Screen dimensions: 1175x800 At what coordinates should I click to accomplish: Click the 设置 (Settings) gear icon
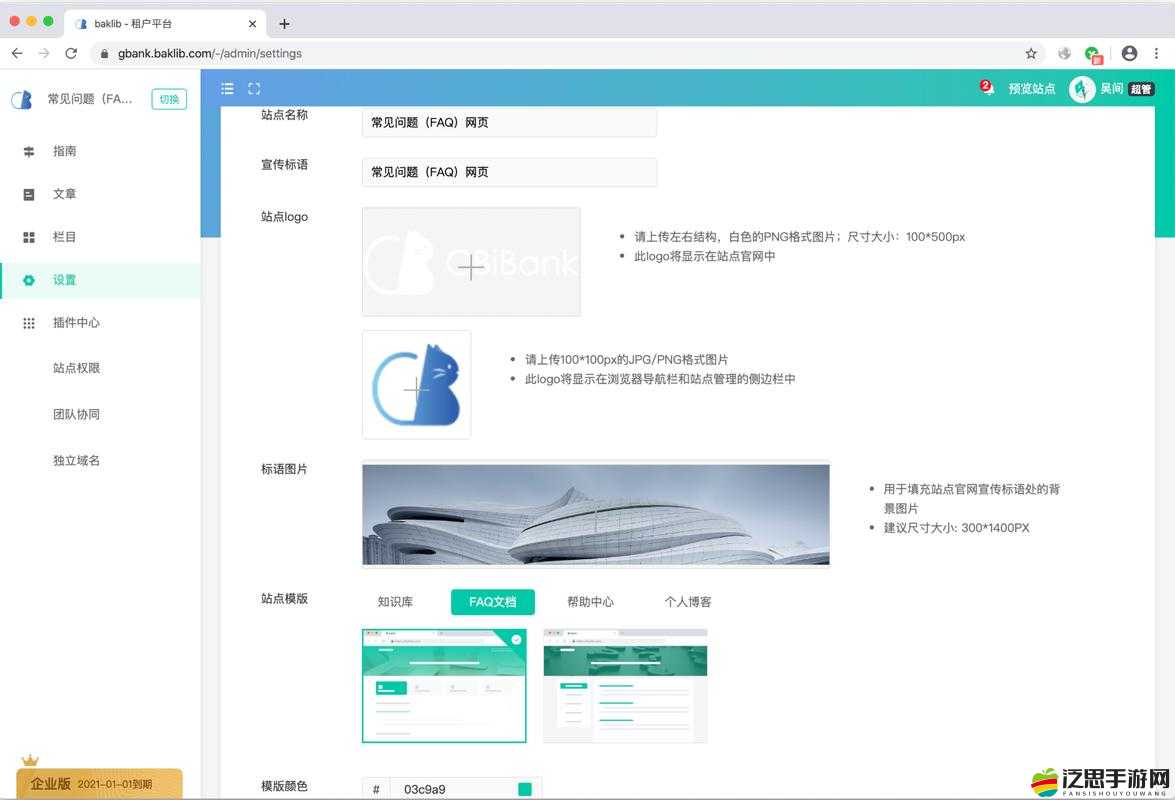pyautogui.click(x=29, y=280)
